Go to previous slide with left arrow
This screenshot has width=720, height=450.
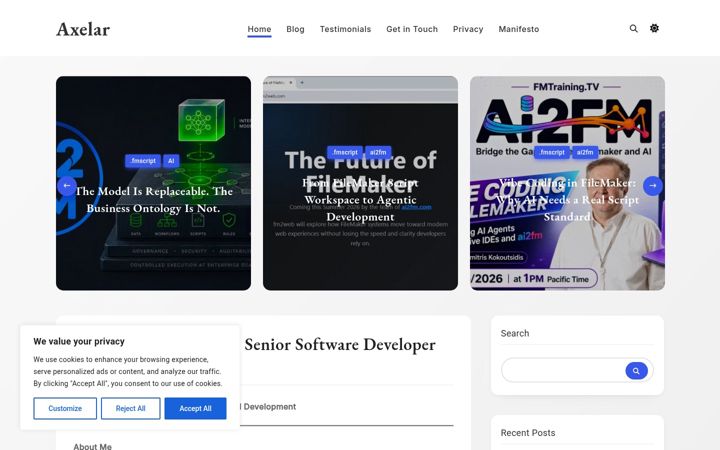(x=67, y=186)
